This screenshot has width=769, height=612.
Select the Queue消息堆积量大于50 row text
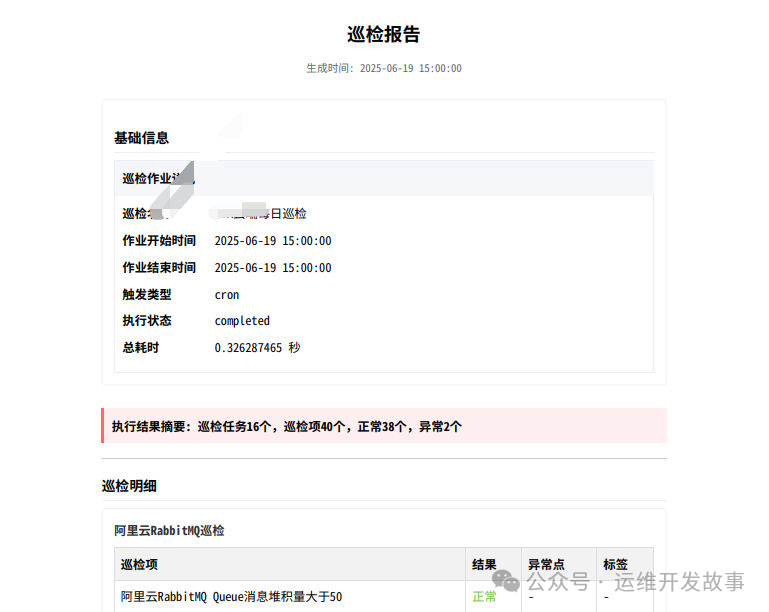pyautogui.click(x=231, y=597)
